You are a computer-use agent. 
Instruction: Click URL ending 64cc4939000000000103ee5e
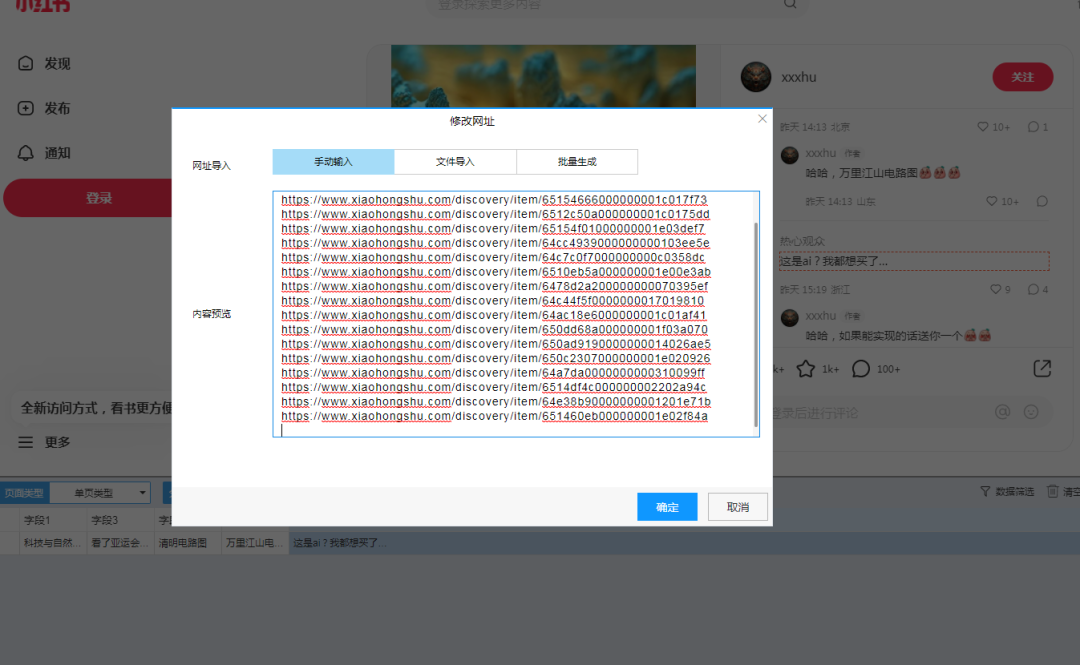(495, 243)
